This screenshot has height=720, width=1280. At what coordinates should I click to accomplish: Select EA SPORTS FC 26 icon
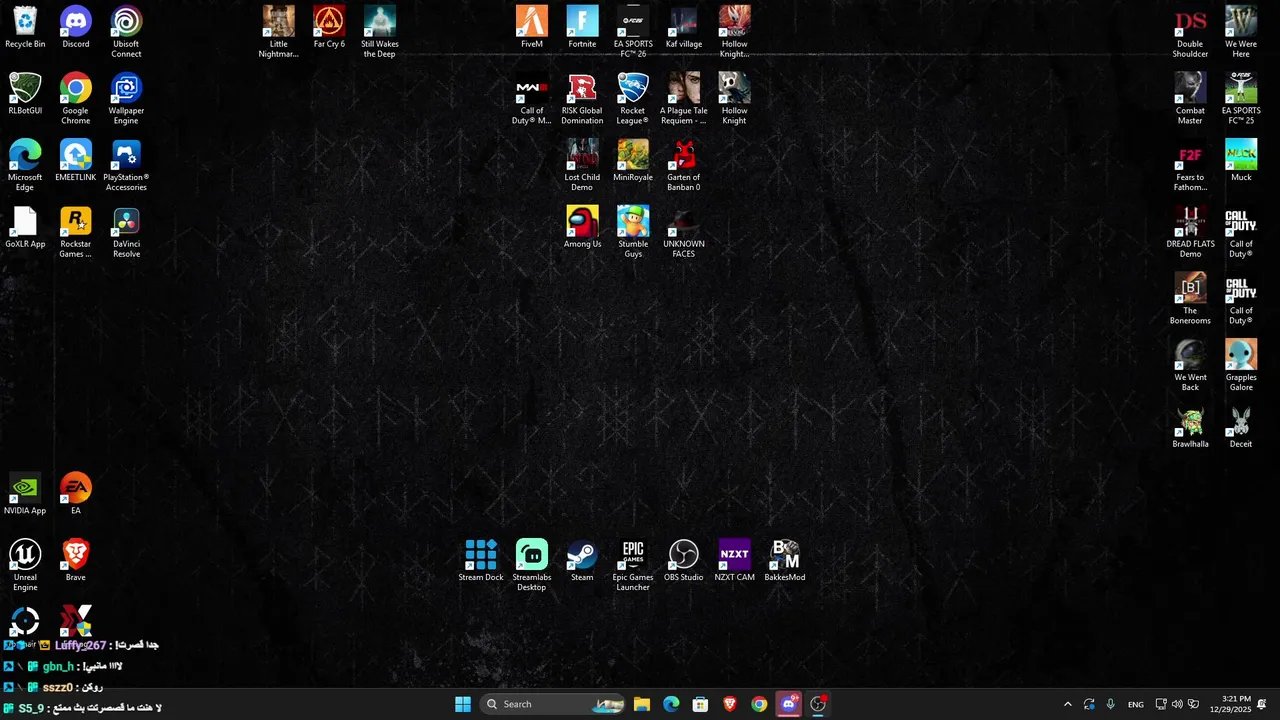633,32
